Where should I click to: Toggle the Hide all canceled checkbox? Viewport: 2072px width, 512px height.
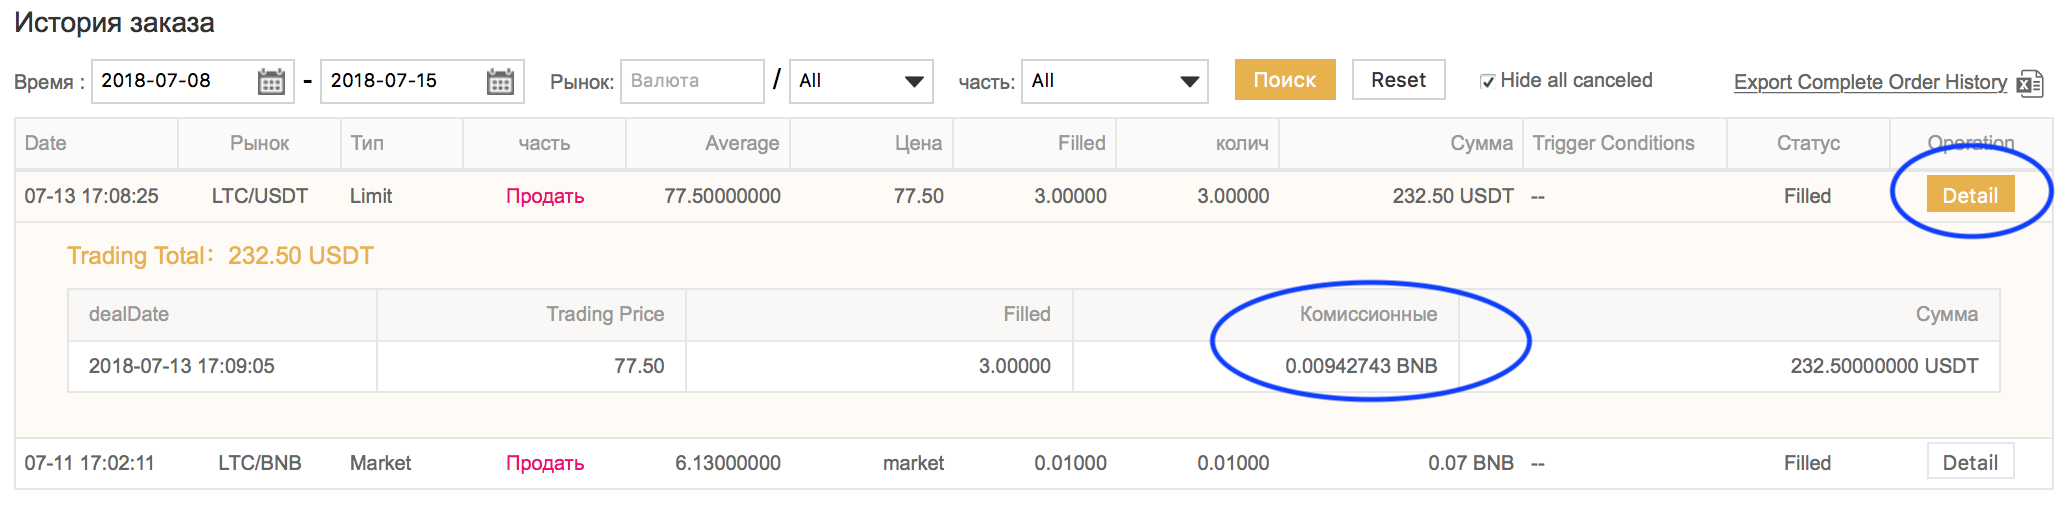(x=1487, y=82)
